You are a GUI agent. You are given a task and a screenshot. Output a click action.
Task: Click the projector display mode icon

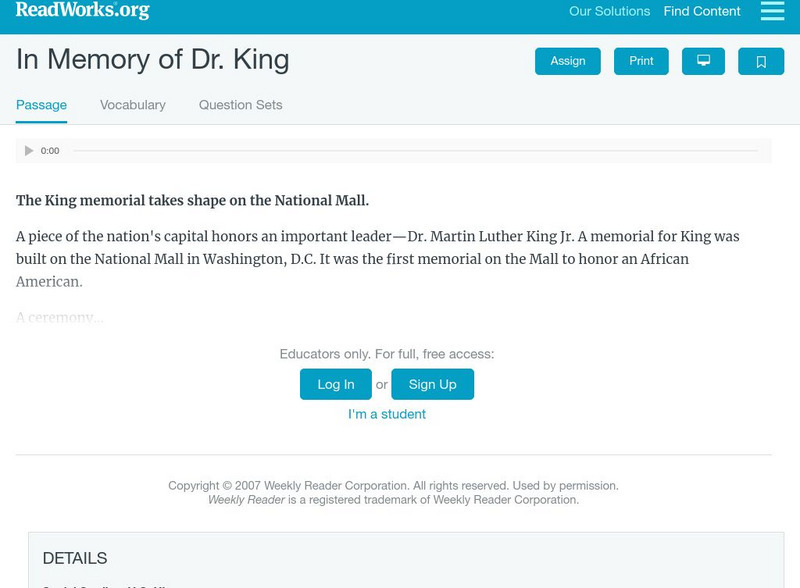703,61
